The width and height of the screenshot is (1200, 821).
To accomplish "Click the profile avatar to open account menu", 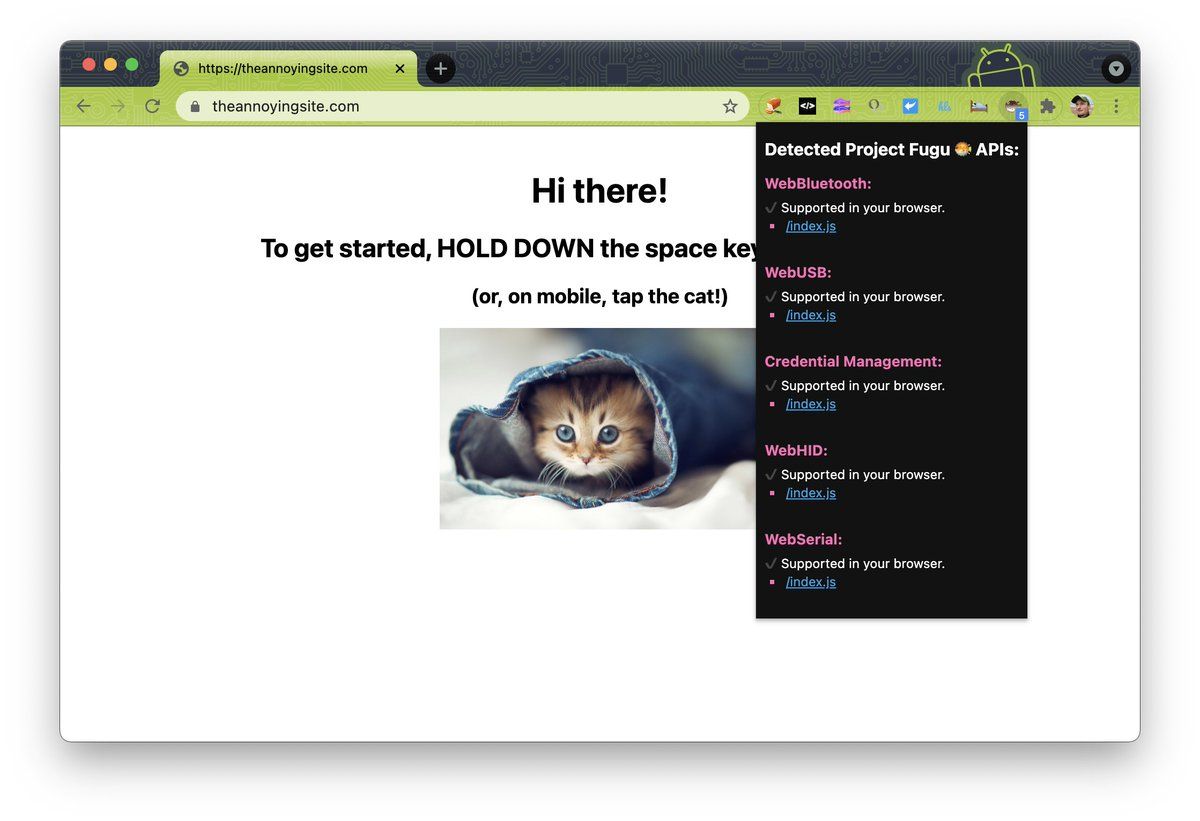I will click(x=1081, y=105).
